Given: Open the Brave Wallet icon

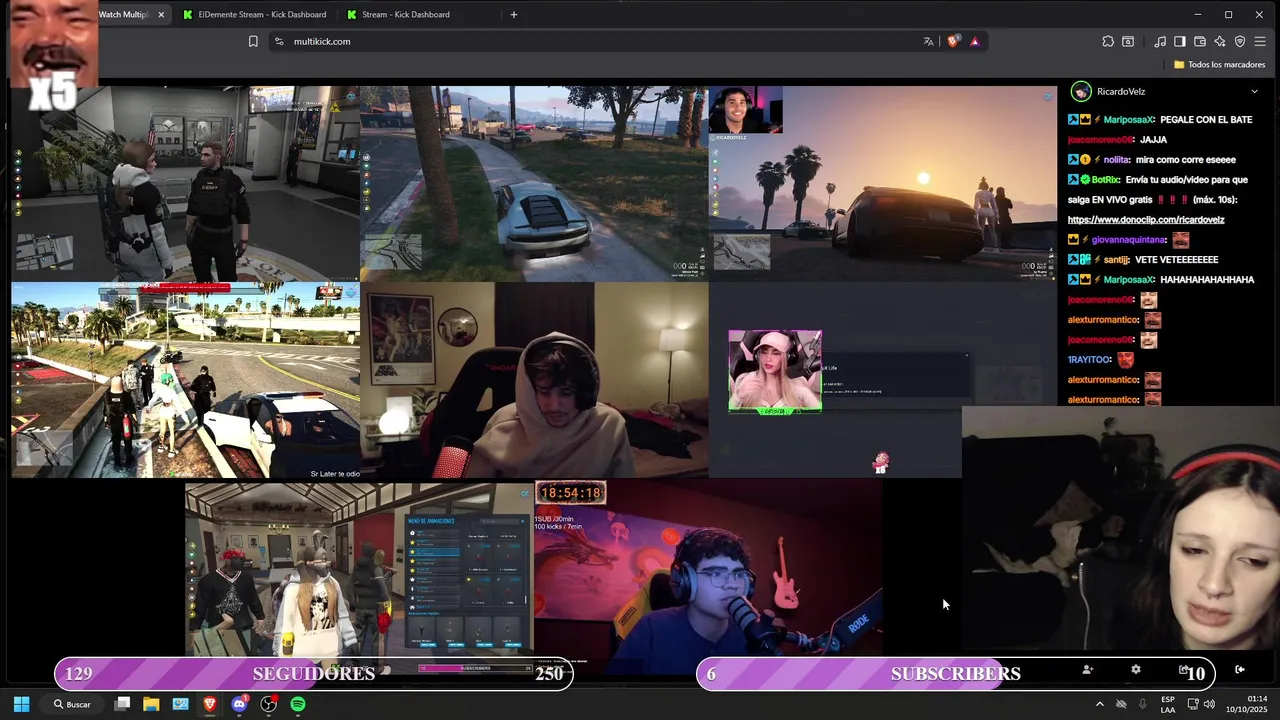Looking at the screenshot, I should click(1200, 41).
